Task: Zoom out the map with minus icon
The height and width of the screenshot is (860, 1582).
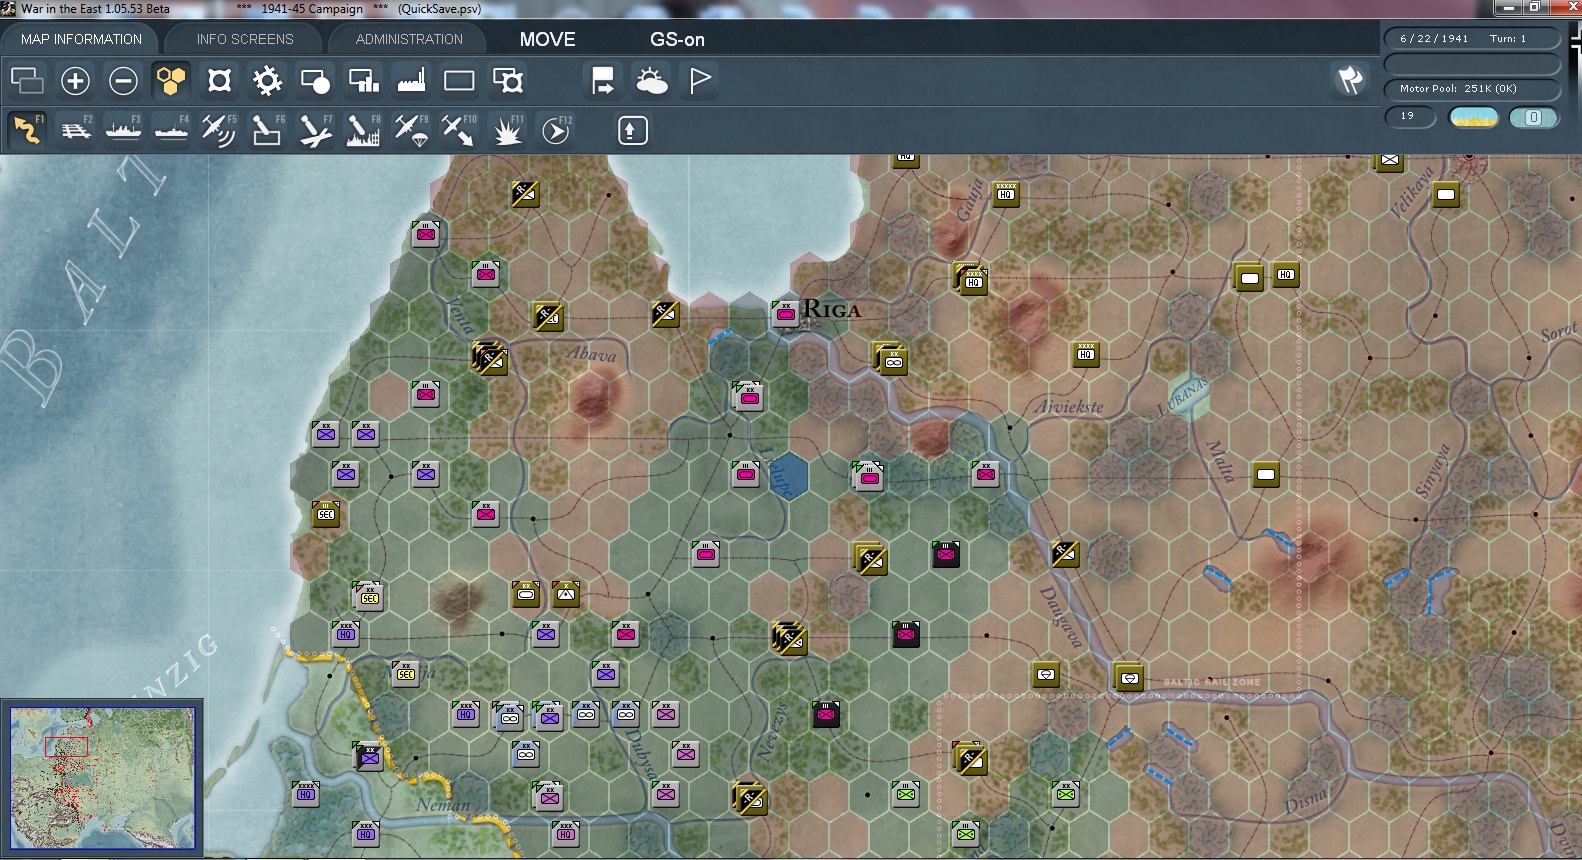Action: pos(123,80)
